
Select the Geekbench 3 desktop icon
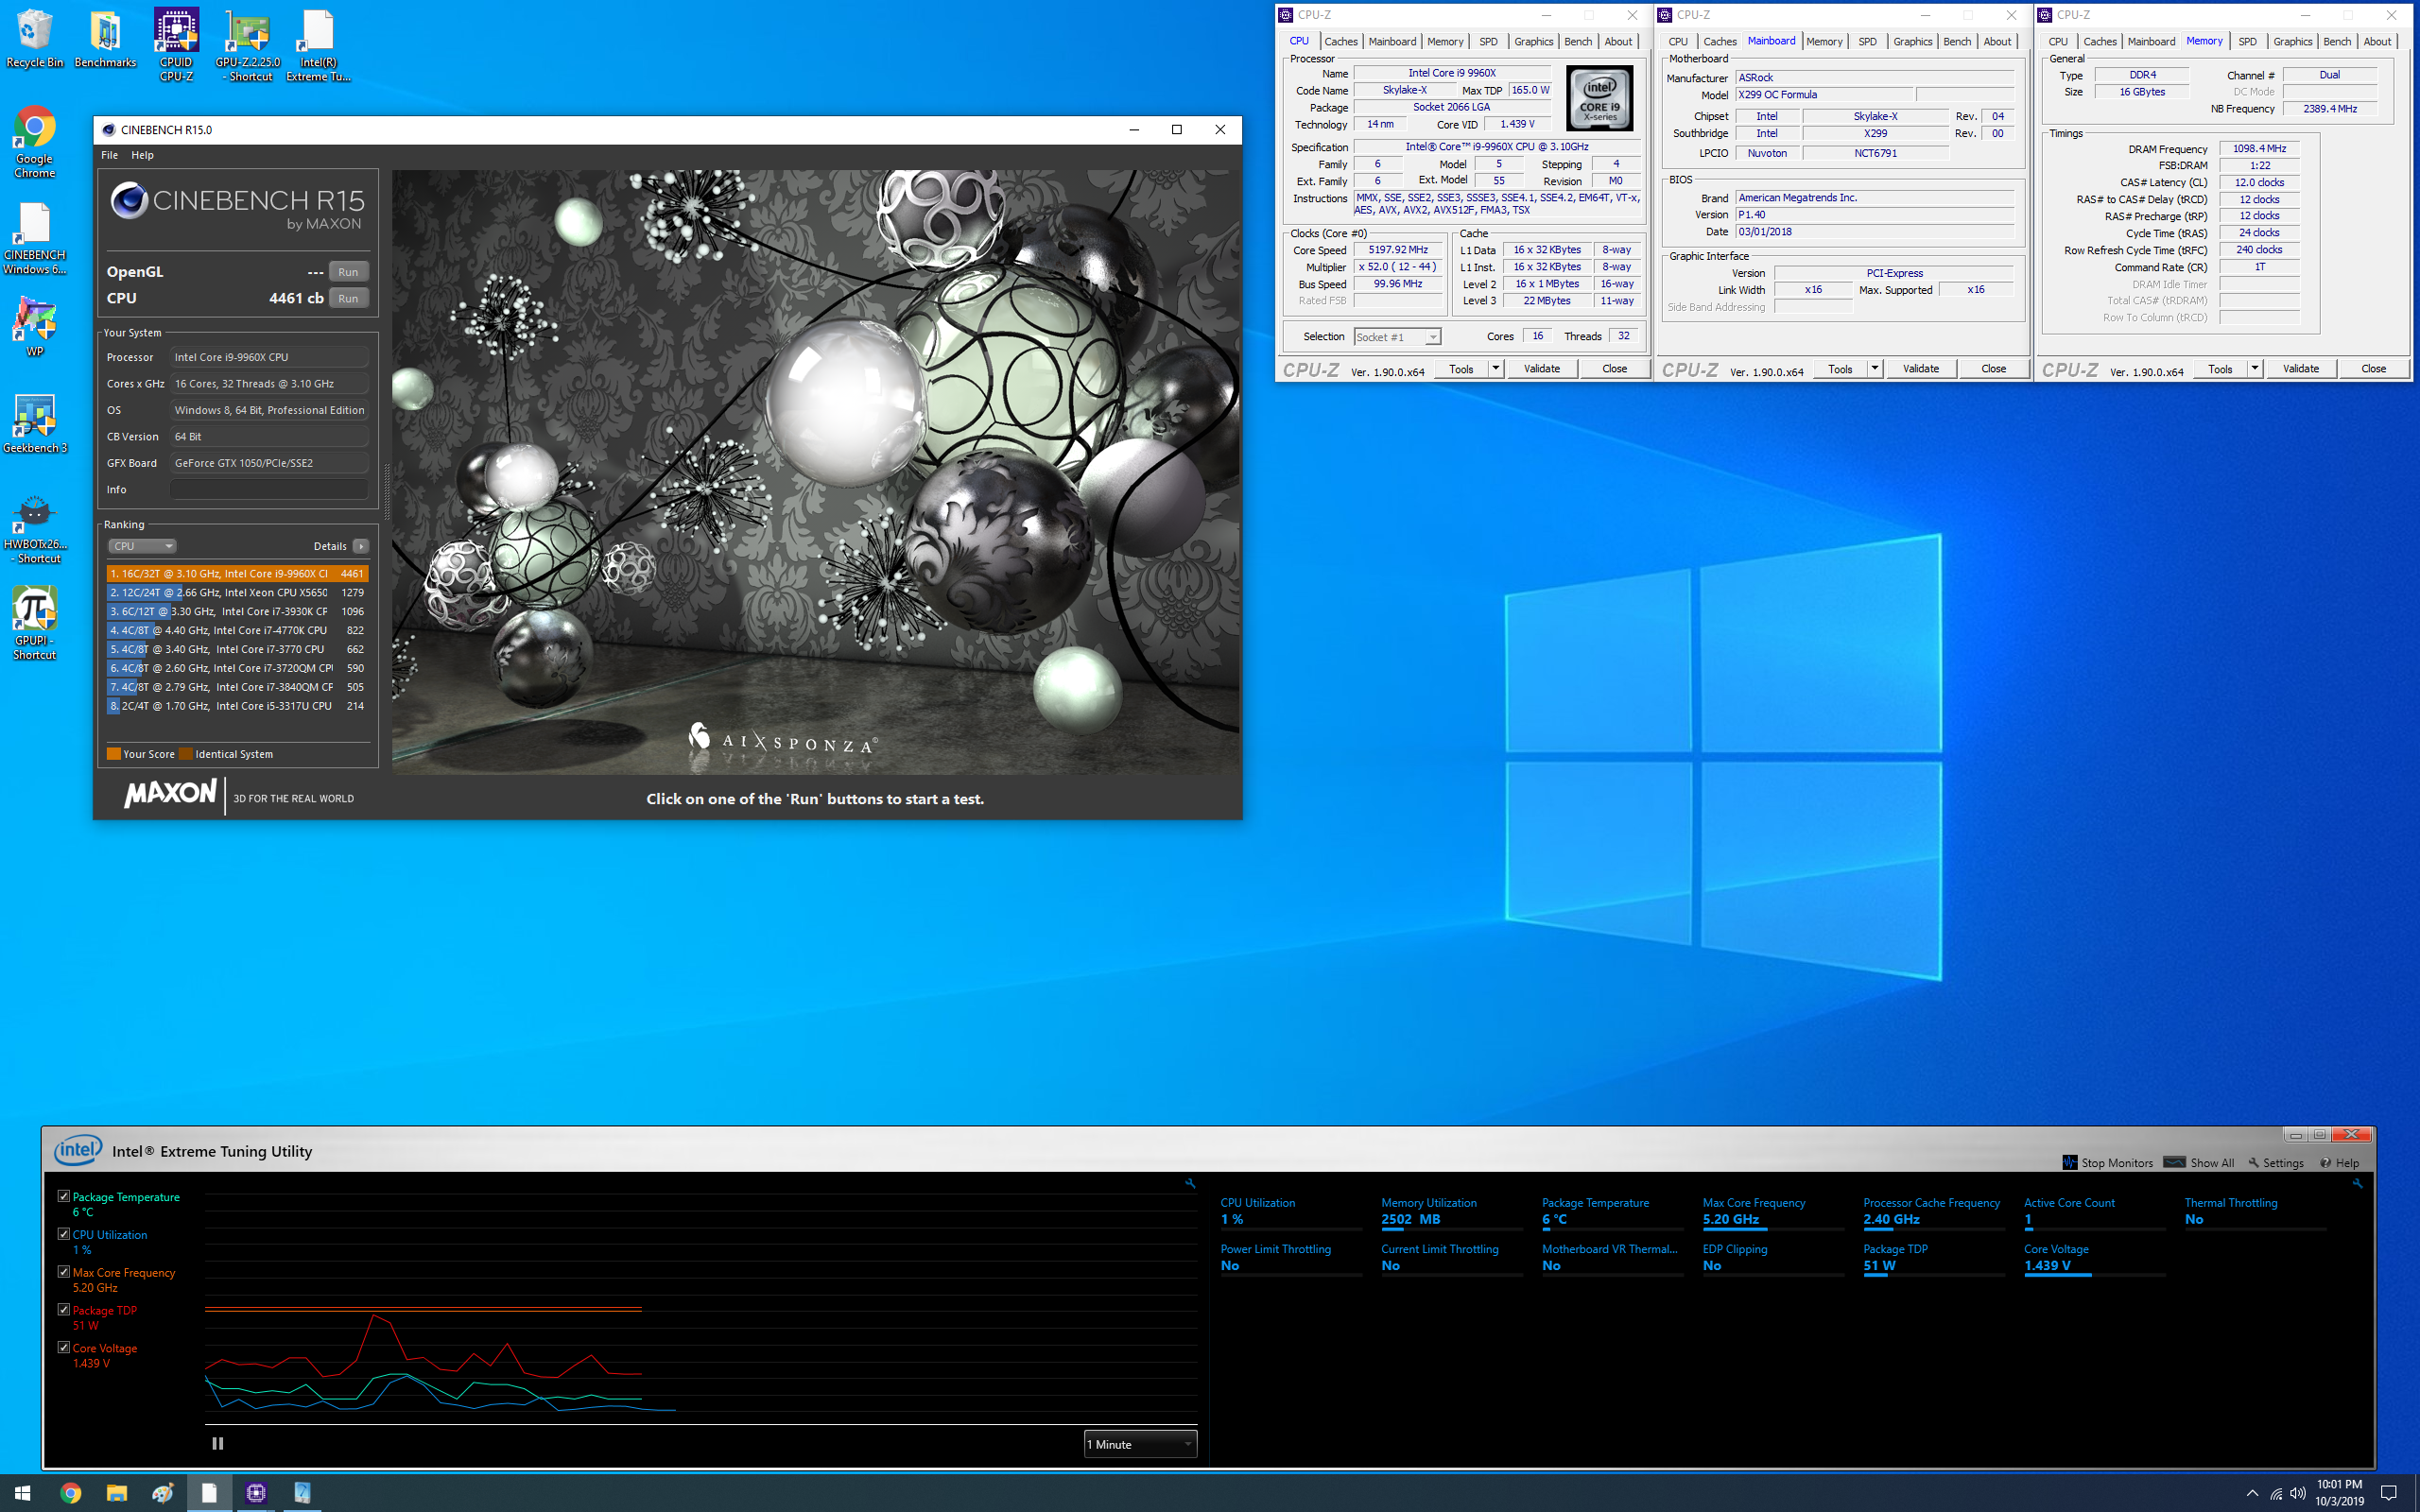35,423
